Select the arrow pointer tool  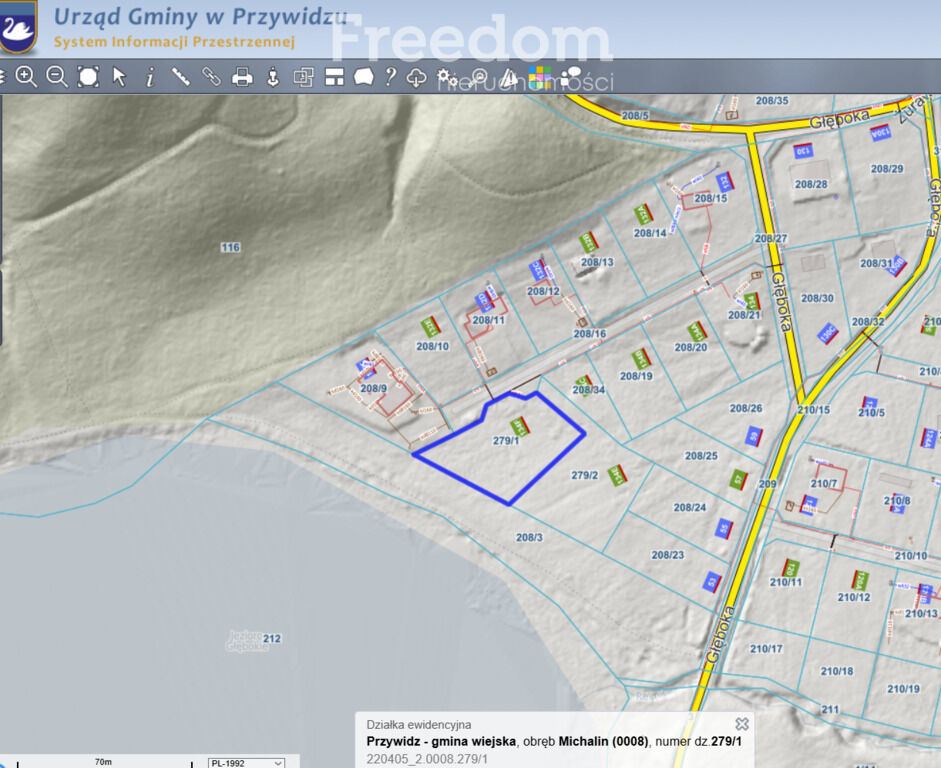(x=119, y=77)
